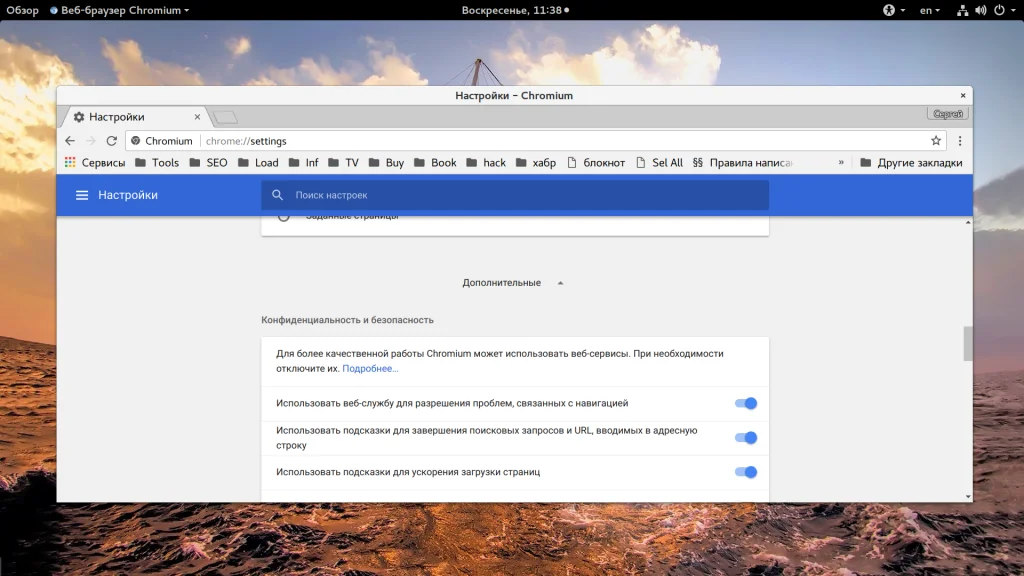1024x576 pixels.
Task: Open the Настройки hamburger menu icon
Action: click(x=82, y=195)
